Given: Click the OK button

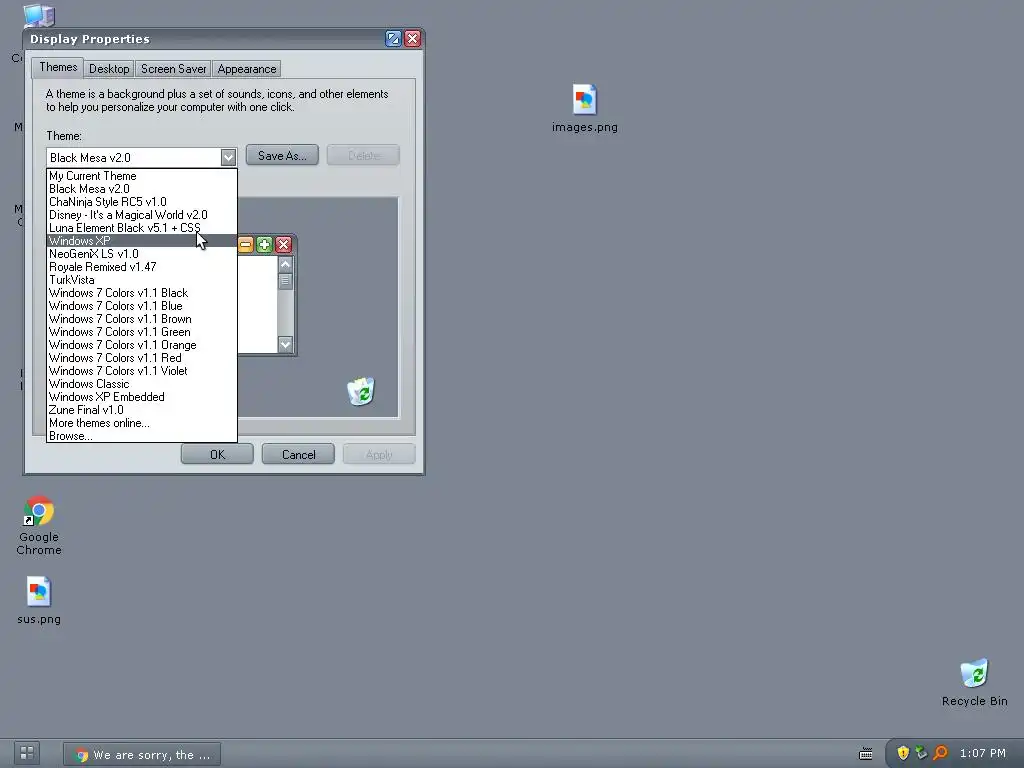Looking at the screenshot, I should (217, 455).
